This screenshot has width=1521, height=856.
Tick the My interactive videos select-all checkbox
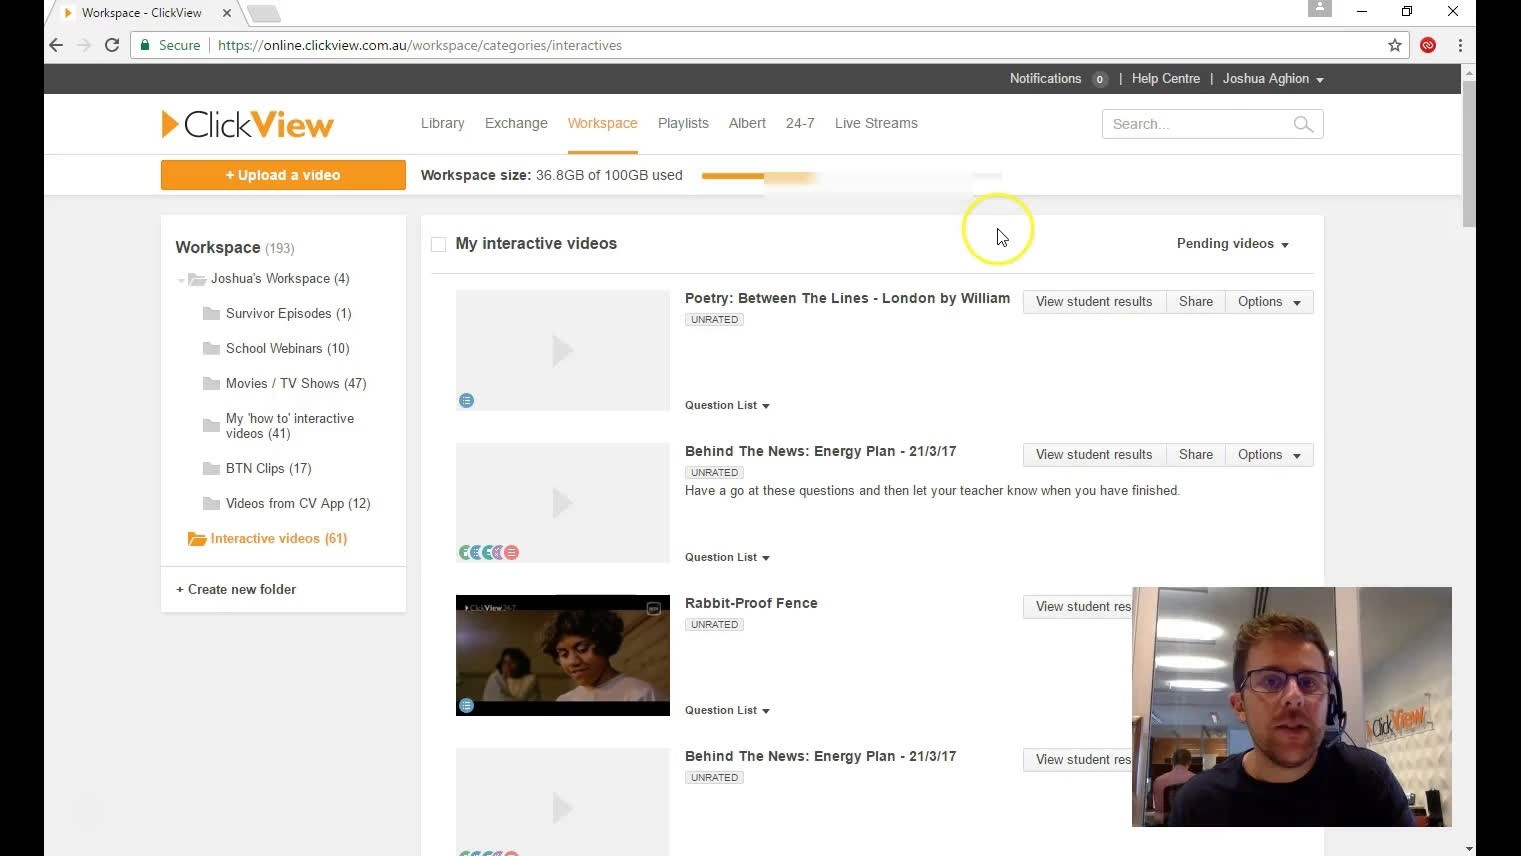pyautogui.click(x=438, y=244)
